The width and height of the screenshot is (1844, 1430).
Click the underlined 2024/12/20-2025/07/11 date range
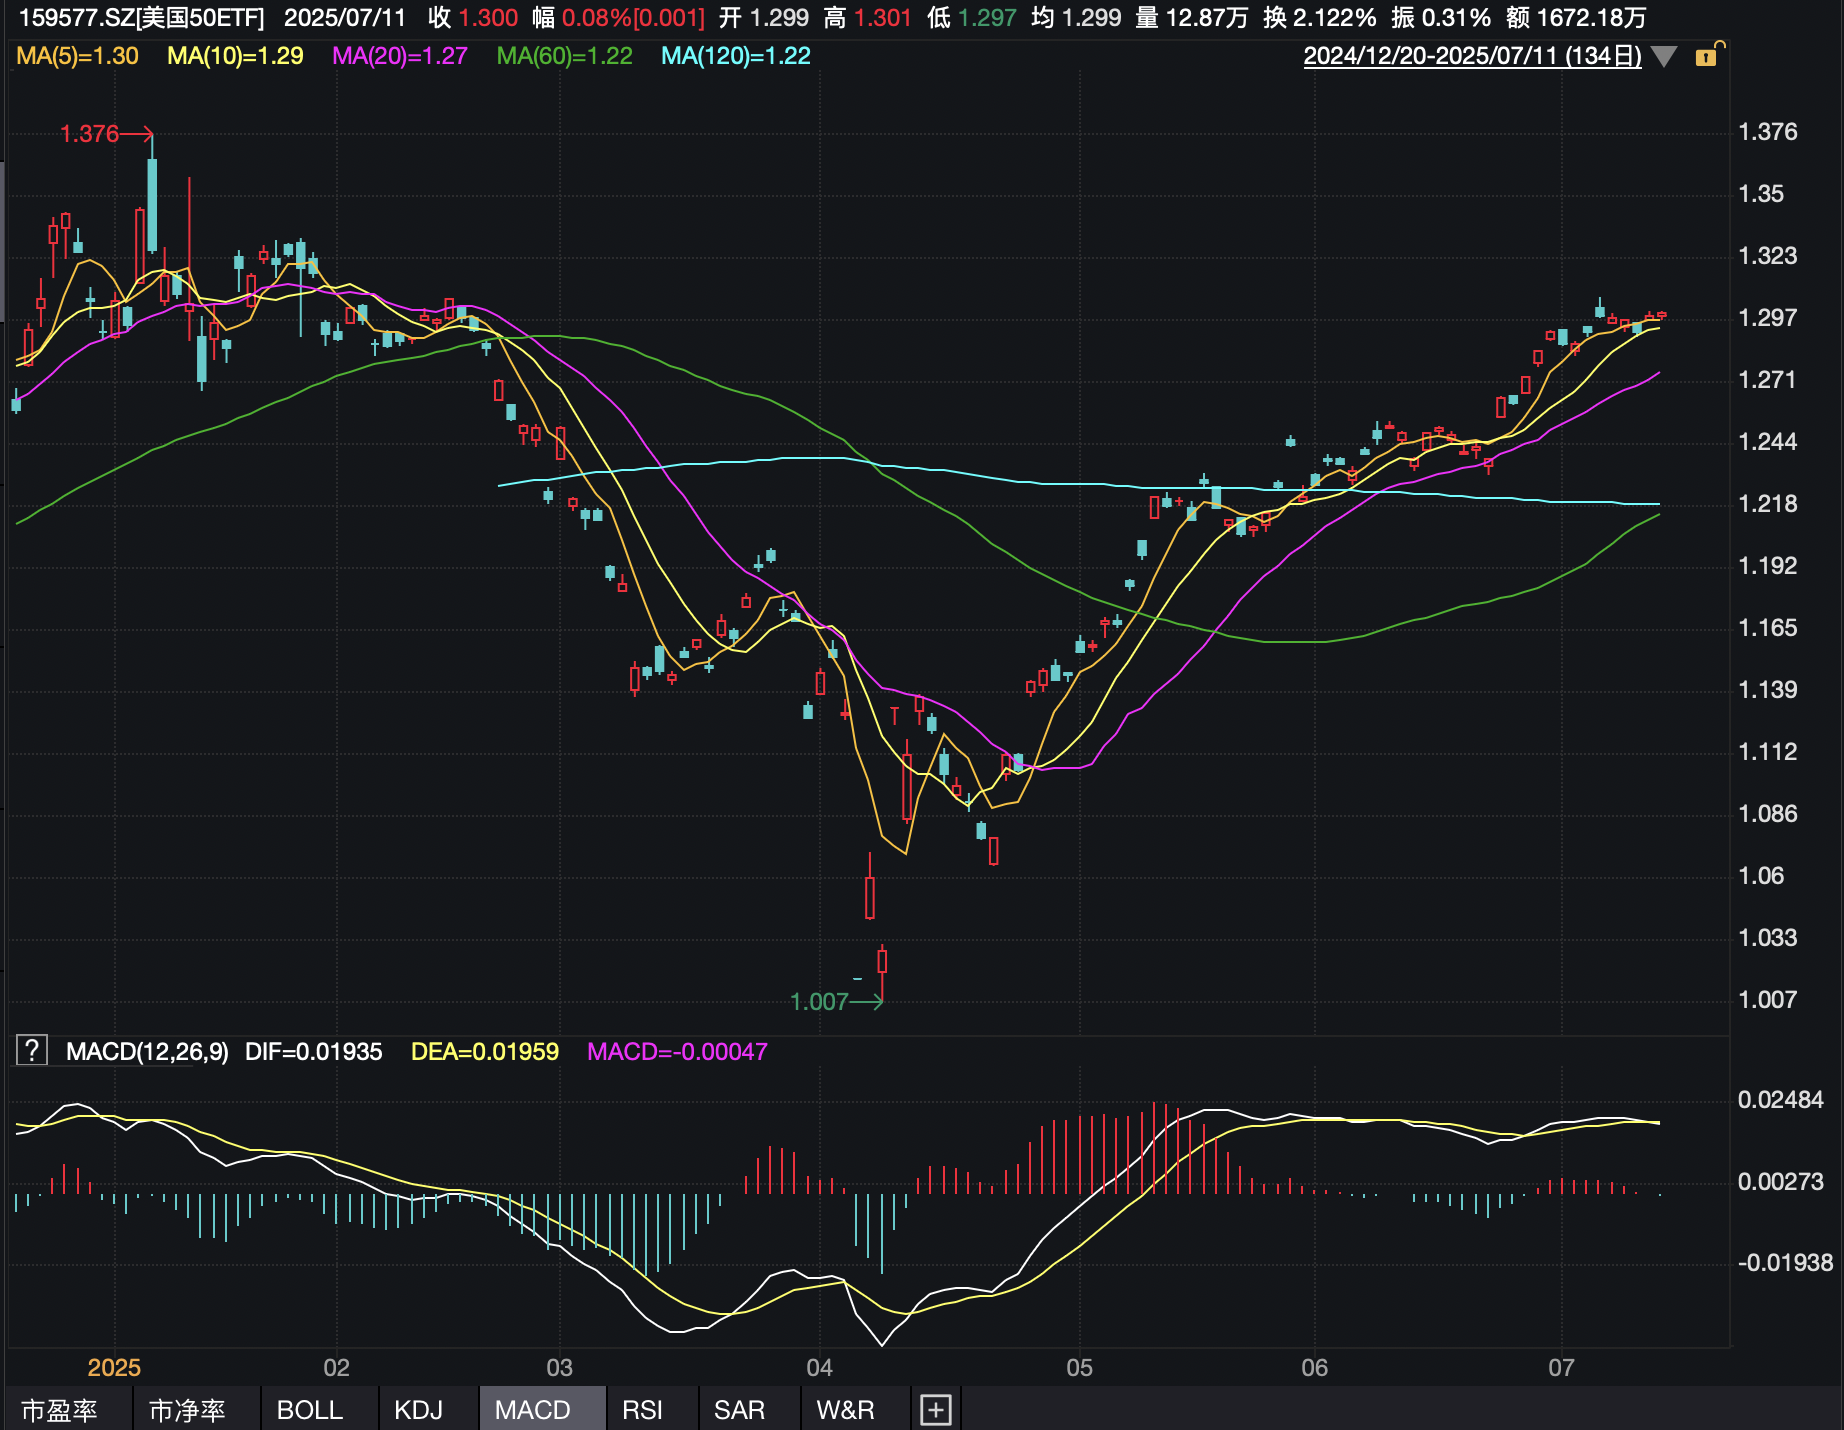pyautogui.click(x=1472, y=56)
